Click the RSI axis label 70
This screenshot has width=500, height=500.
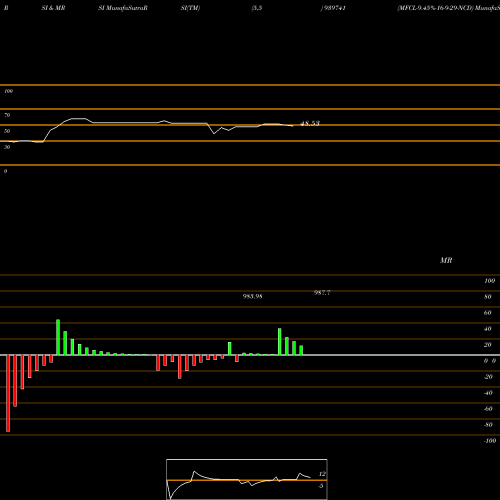click(7, 115)
